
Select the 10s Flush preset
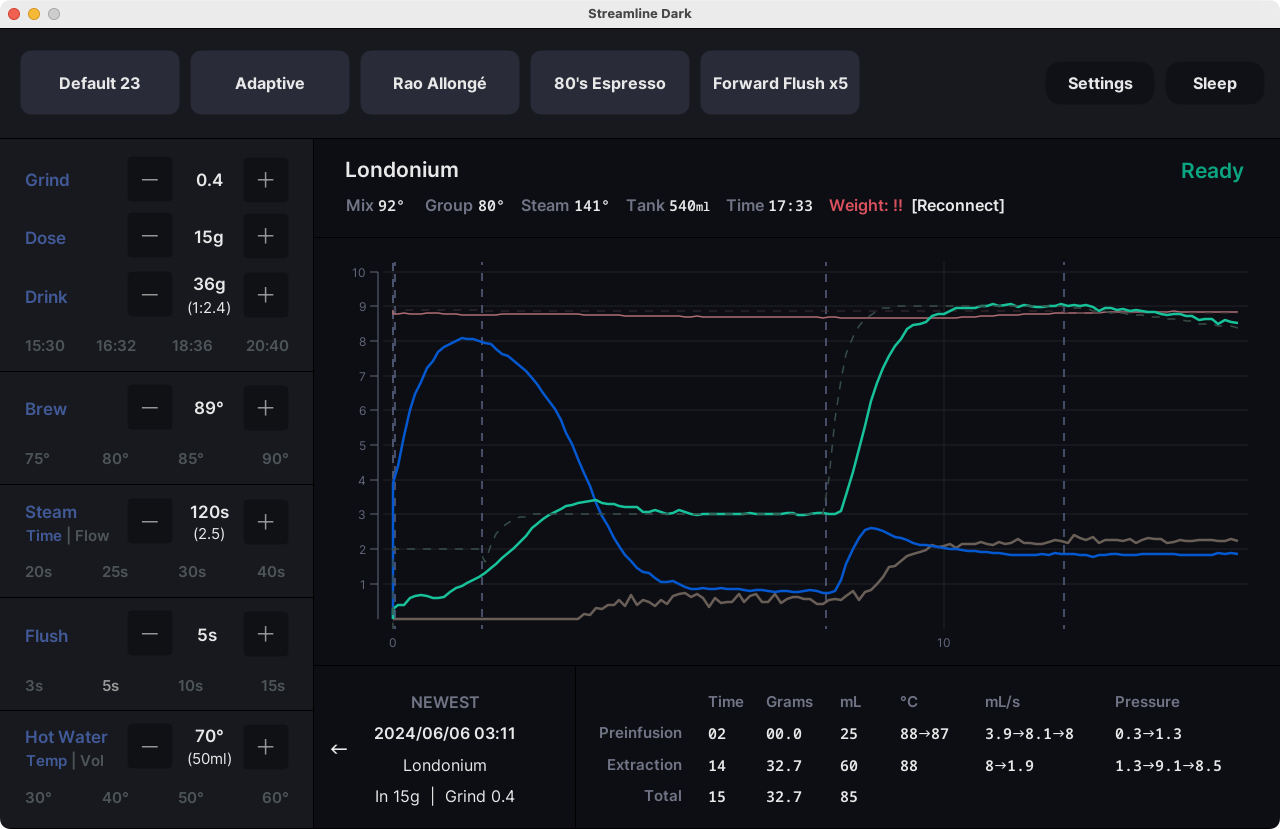click(190, 686)
